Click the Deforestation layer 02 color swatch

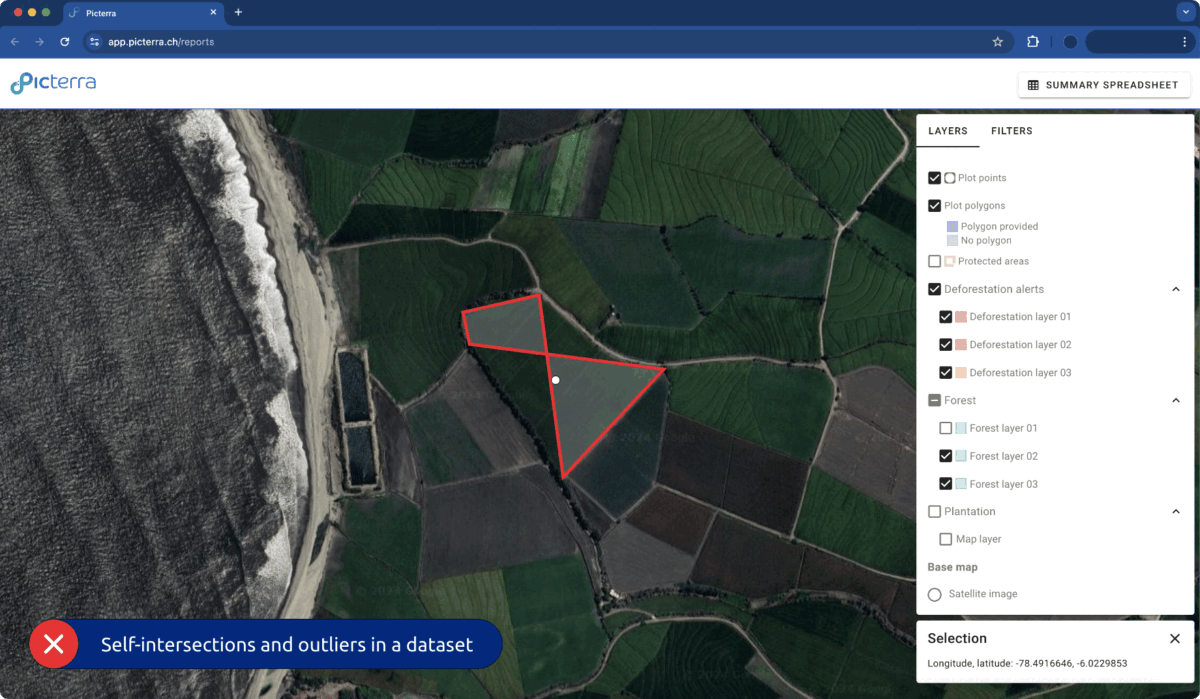(961, 345)
